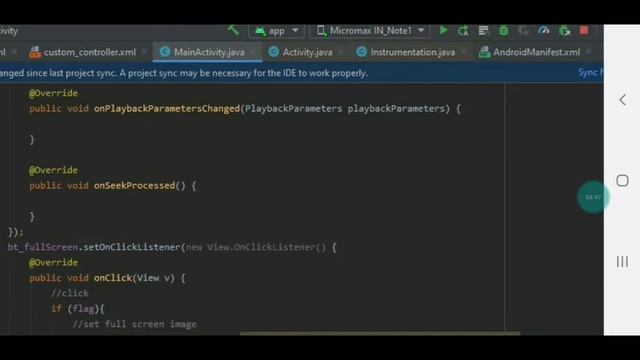Click the Run with Coverage icon
This screenshot has width=640, height=360.
coord(523,31)
